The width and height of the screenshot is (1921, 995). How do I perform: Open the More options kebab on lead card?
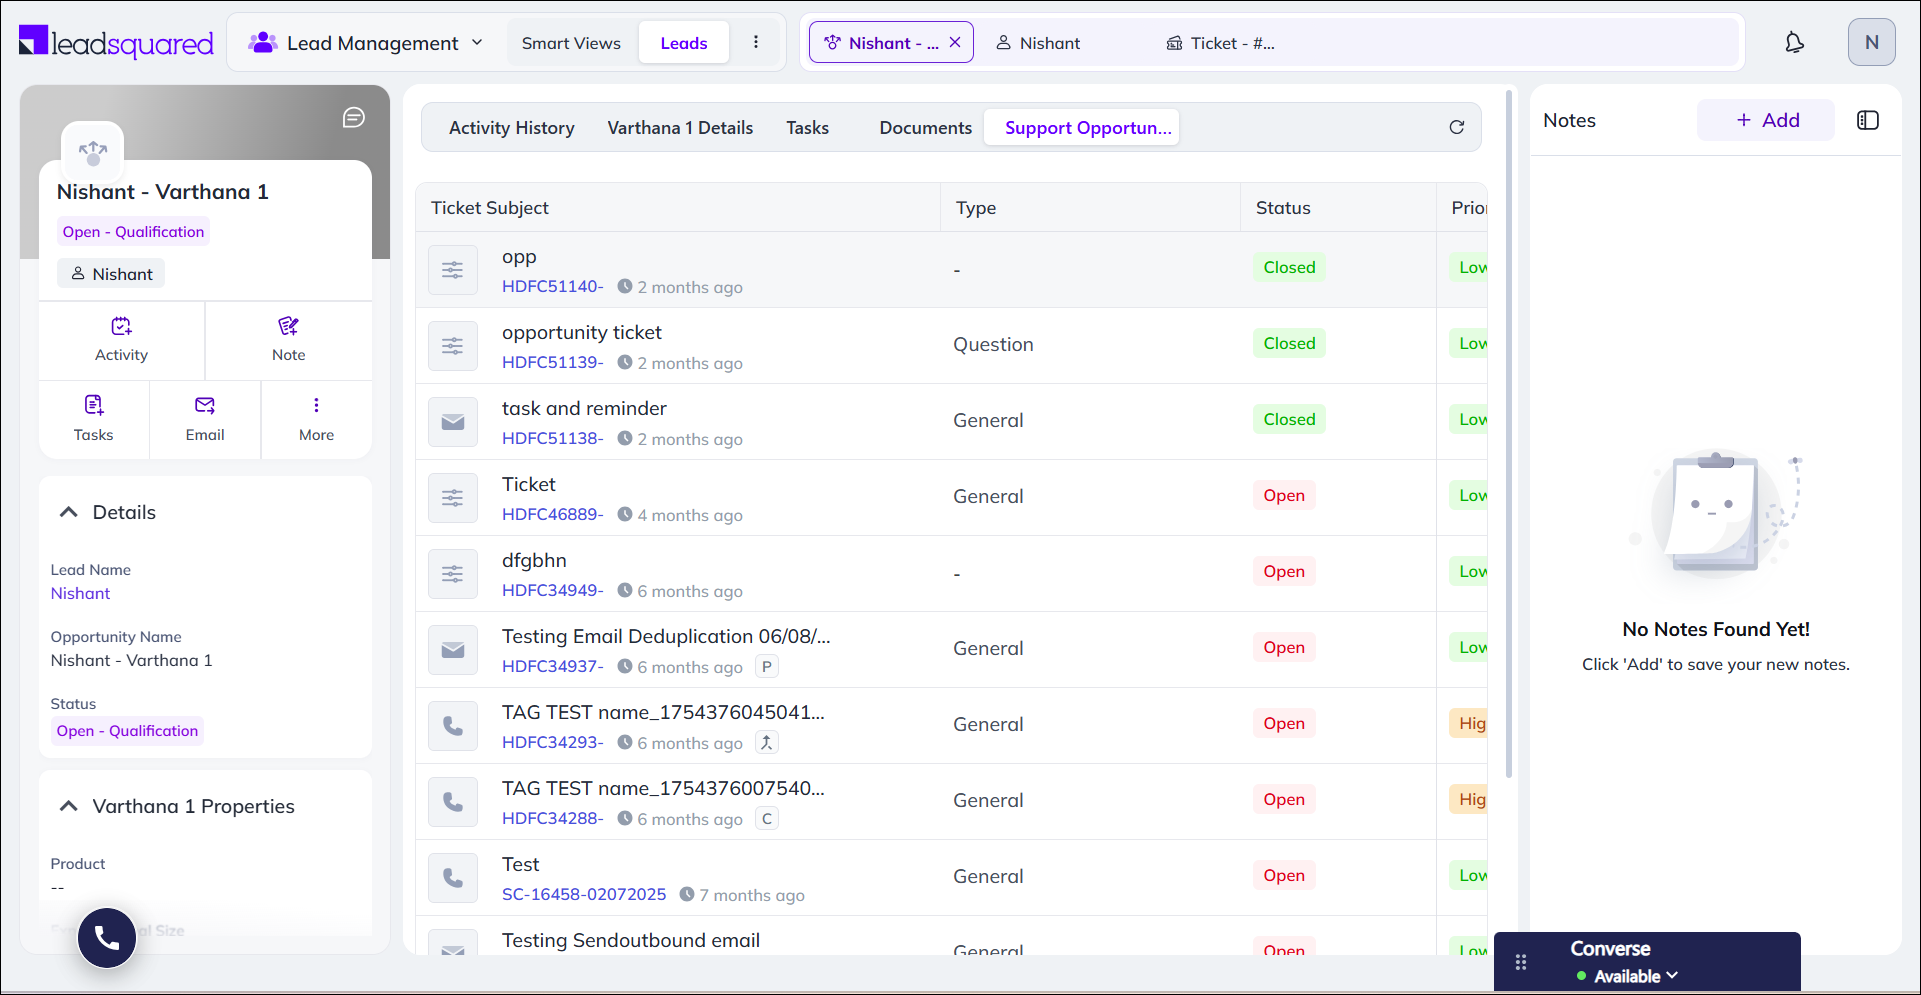click(316, 417)
